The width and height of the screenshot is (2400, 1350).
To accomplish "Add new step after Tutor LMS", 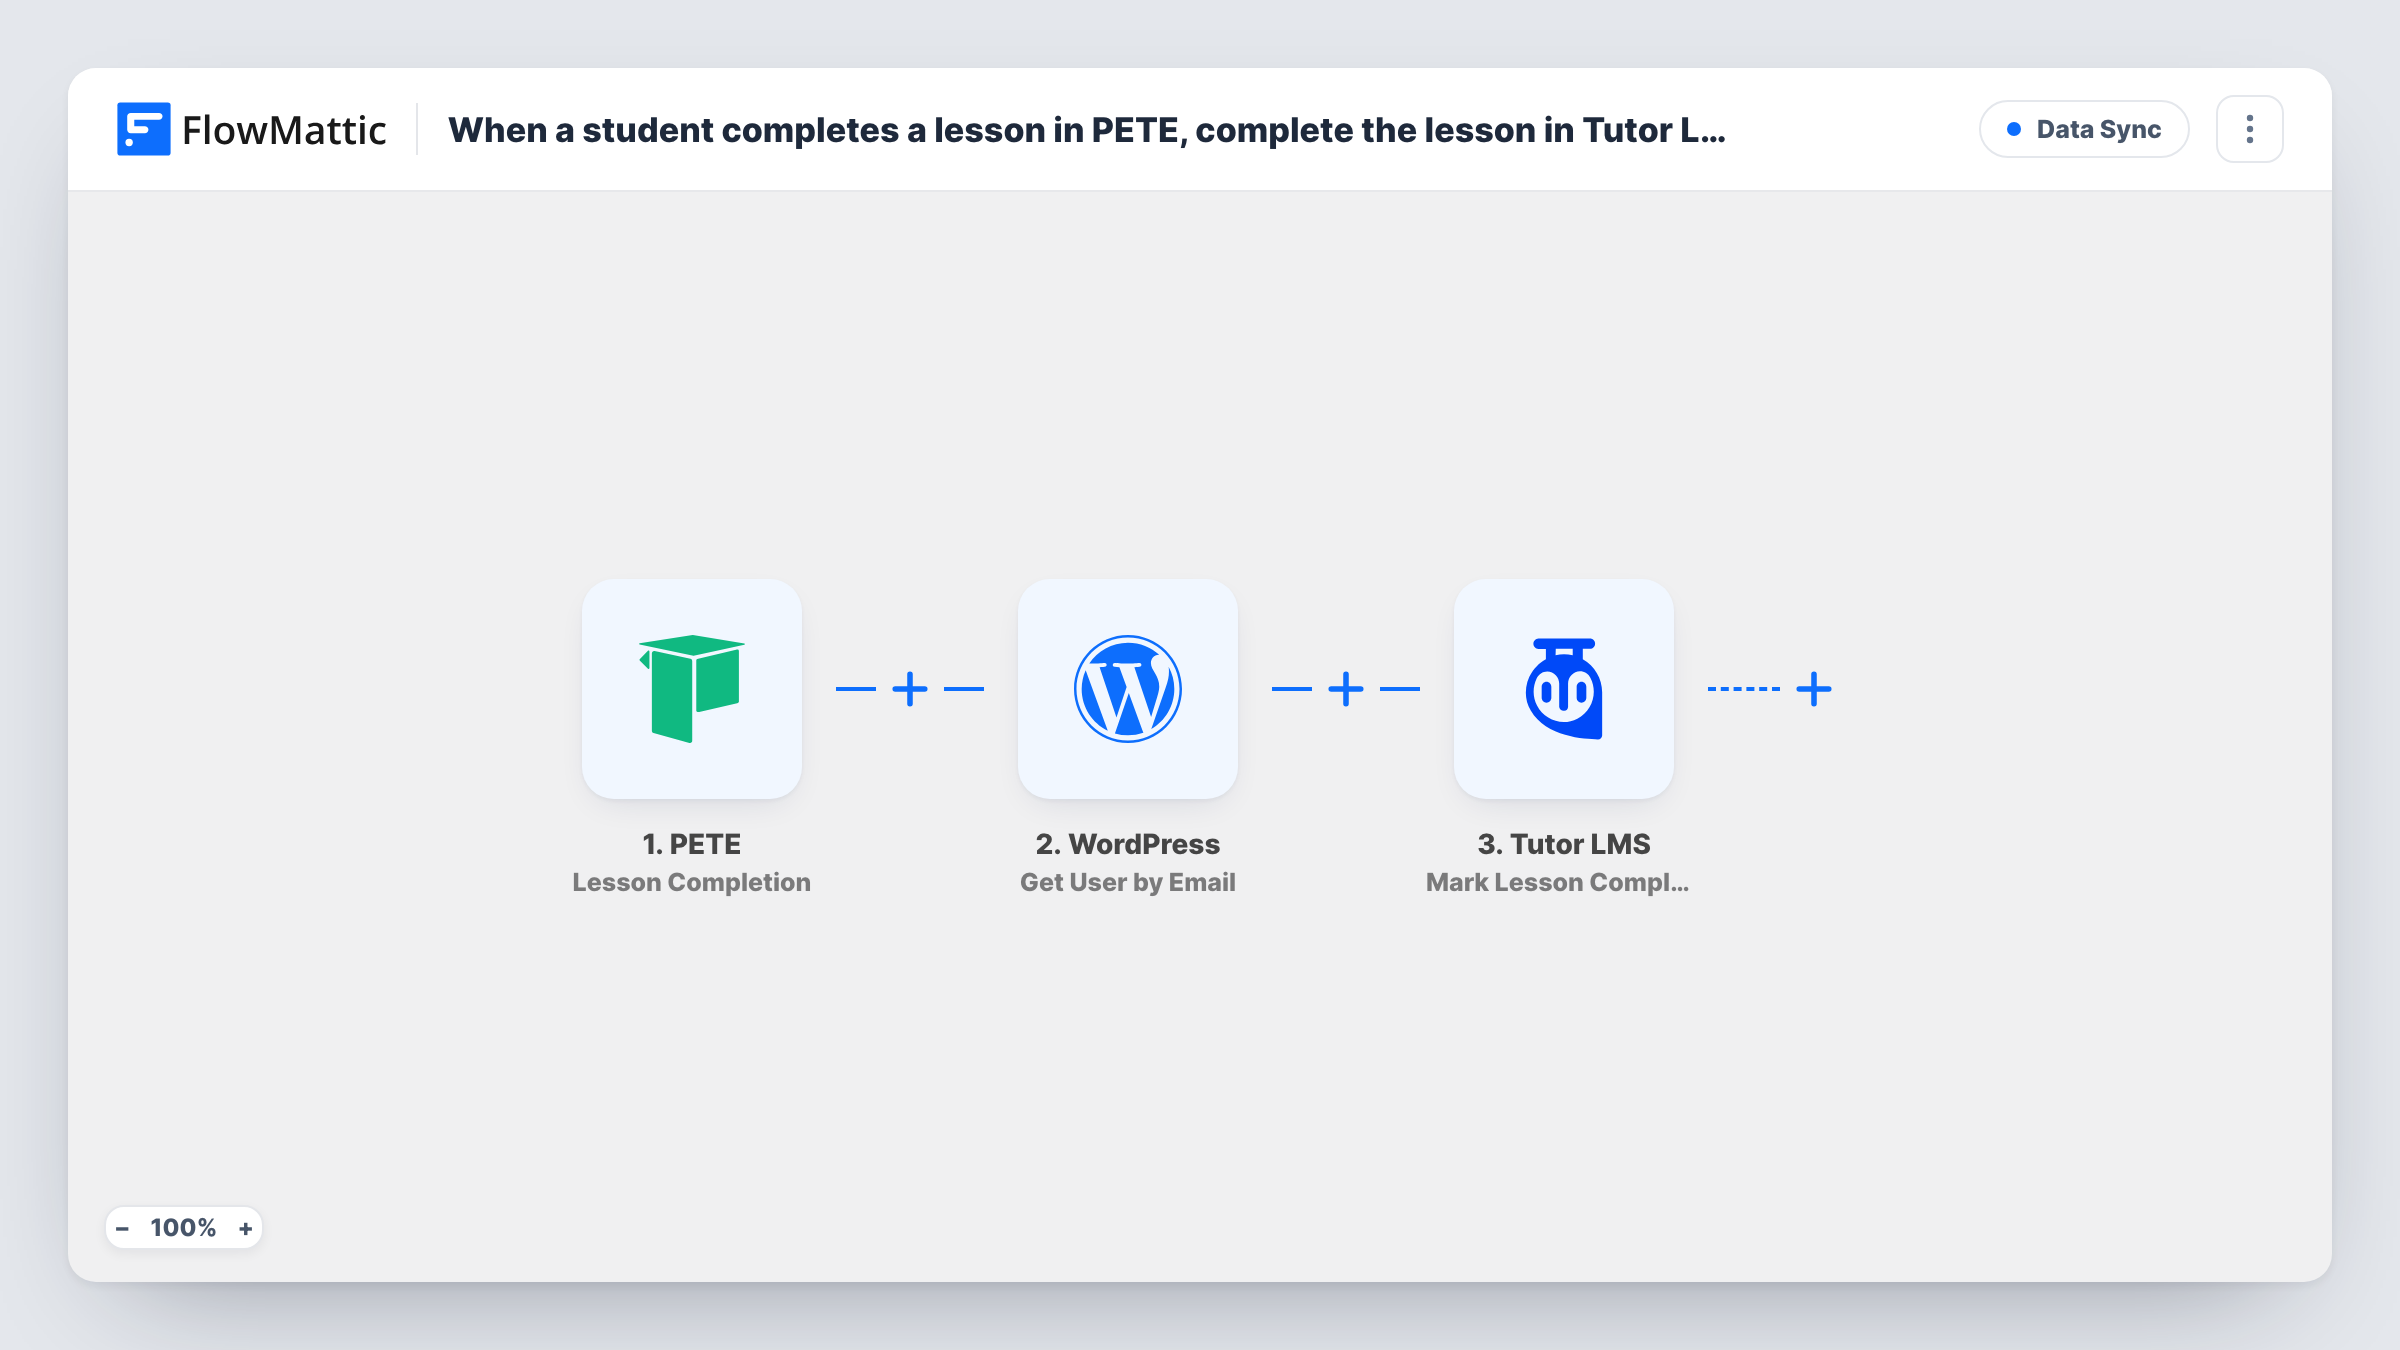I will click(x=1814, y=689).
